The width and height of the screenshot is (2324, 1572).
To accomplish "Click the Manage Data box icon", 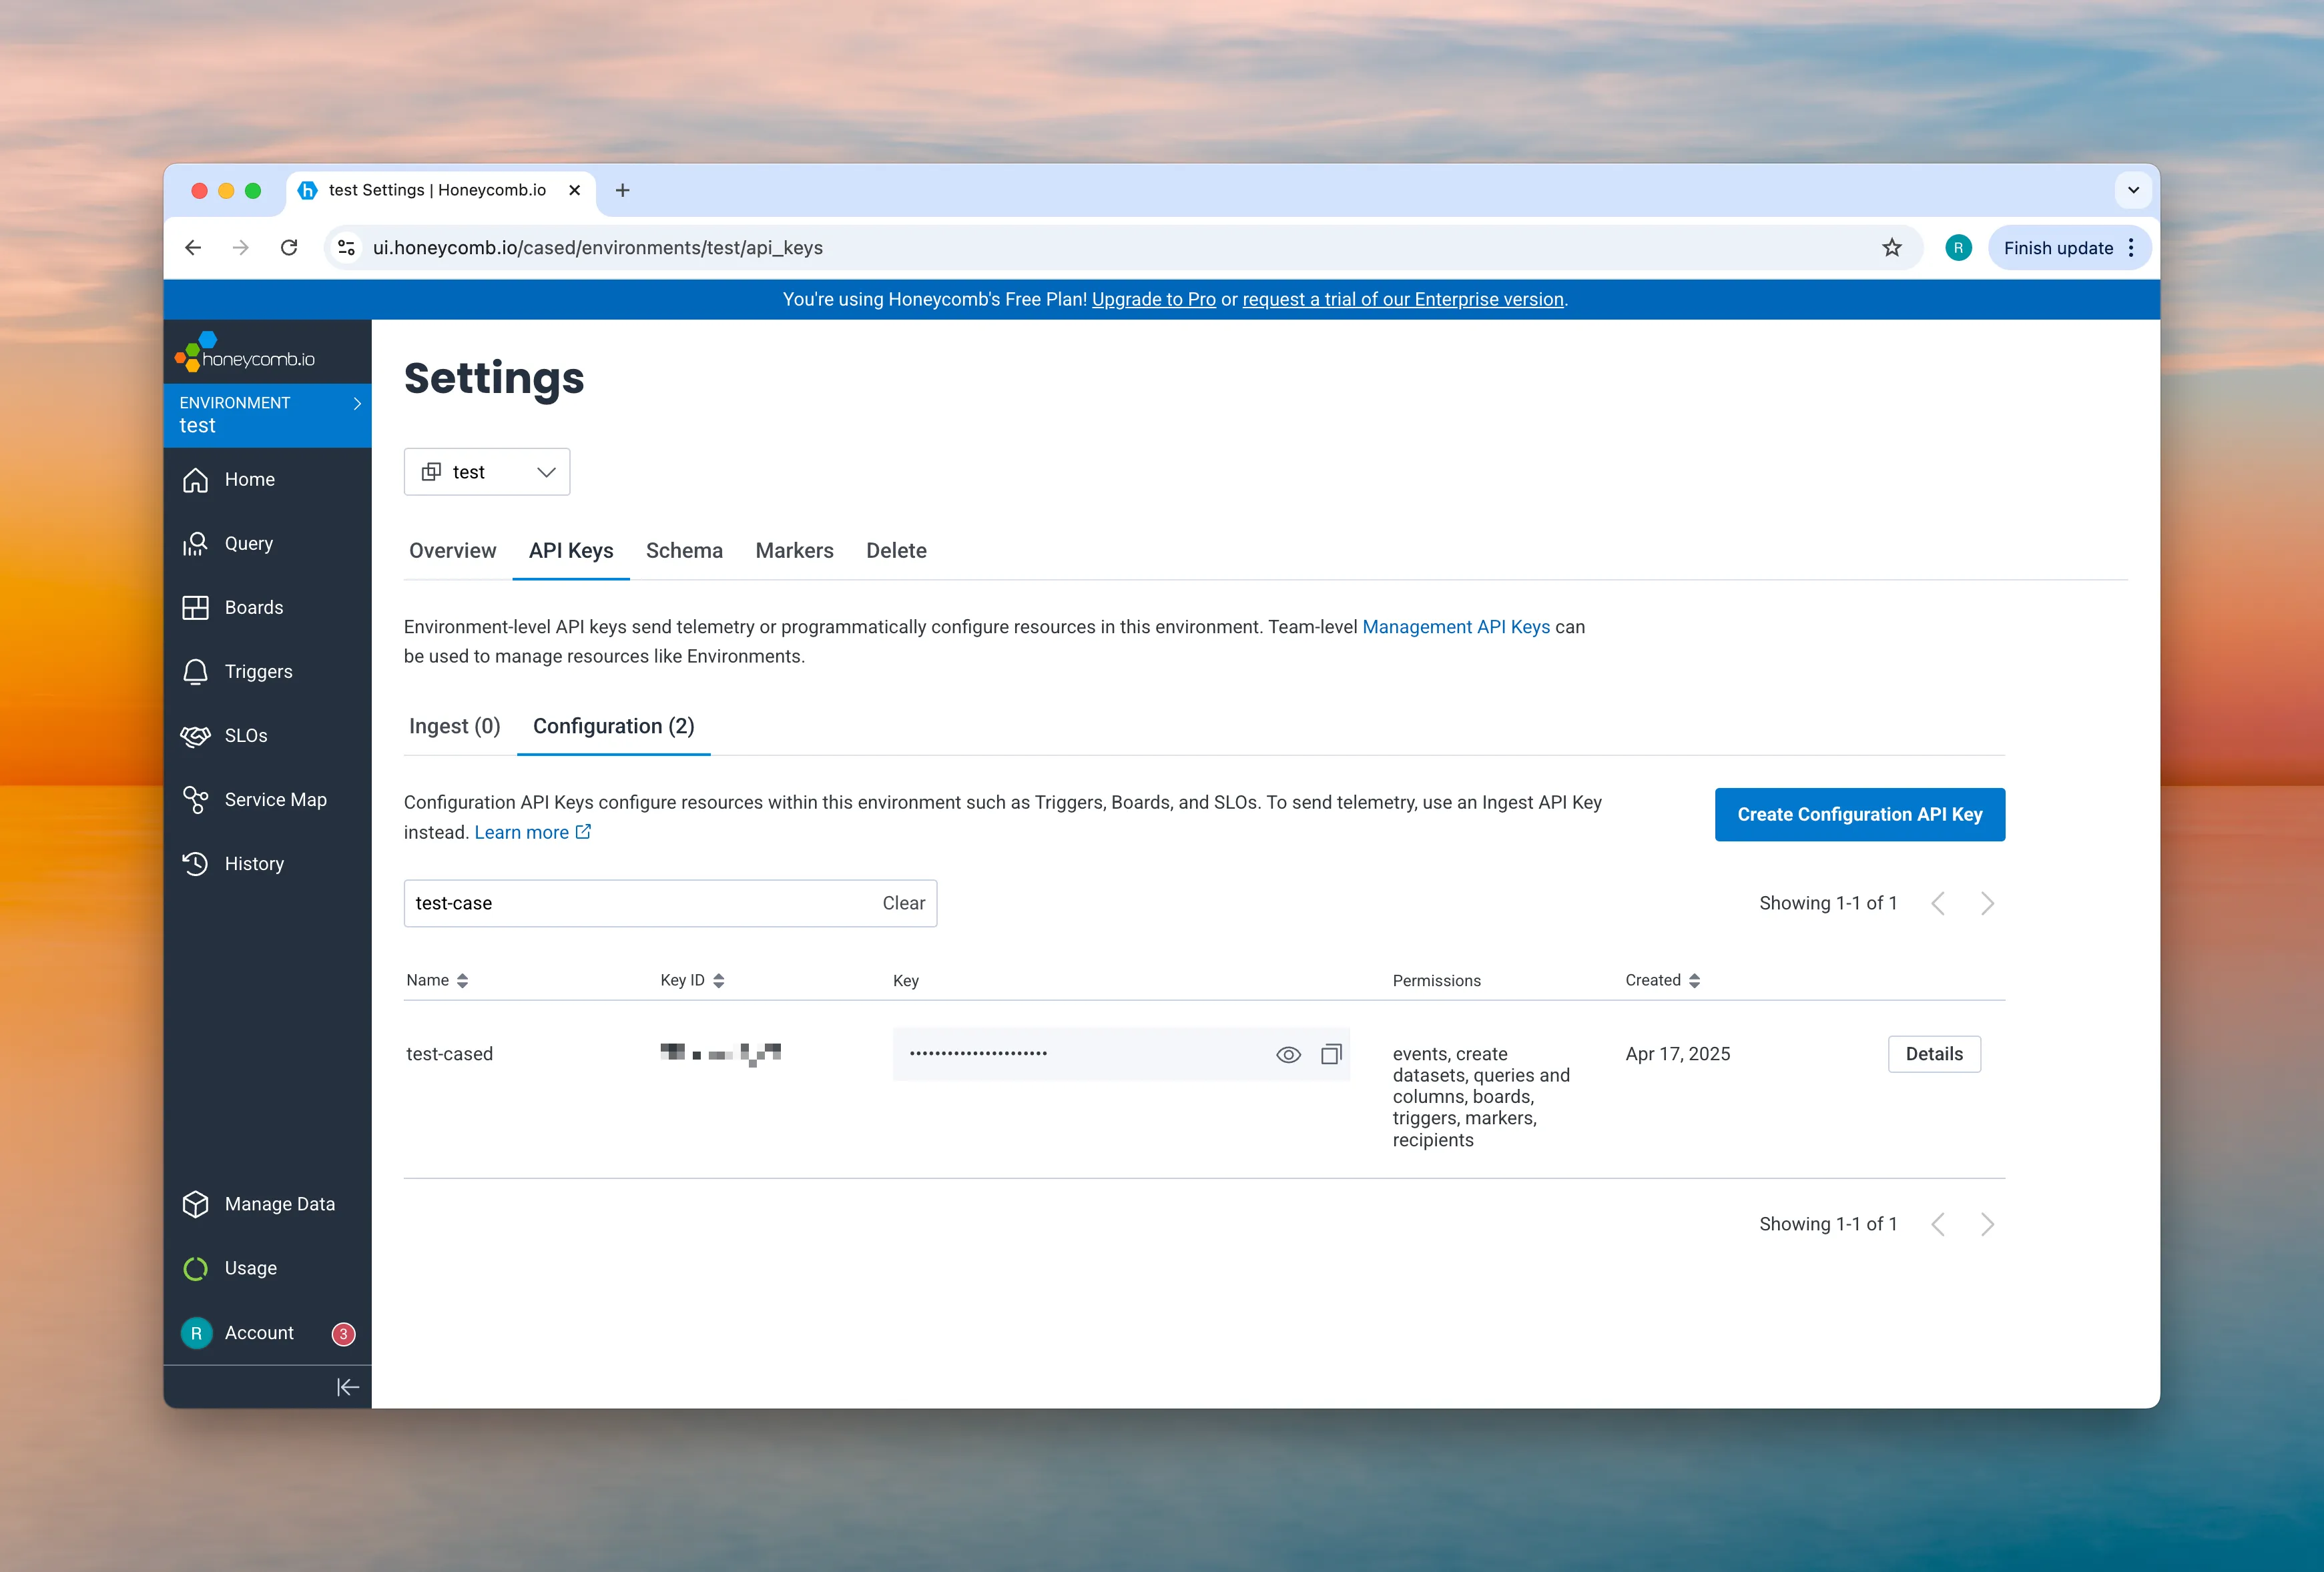I will click(196, 1204).
